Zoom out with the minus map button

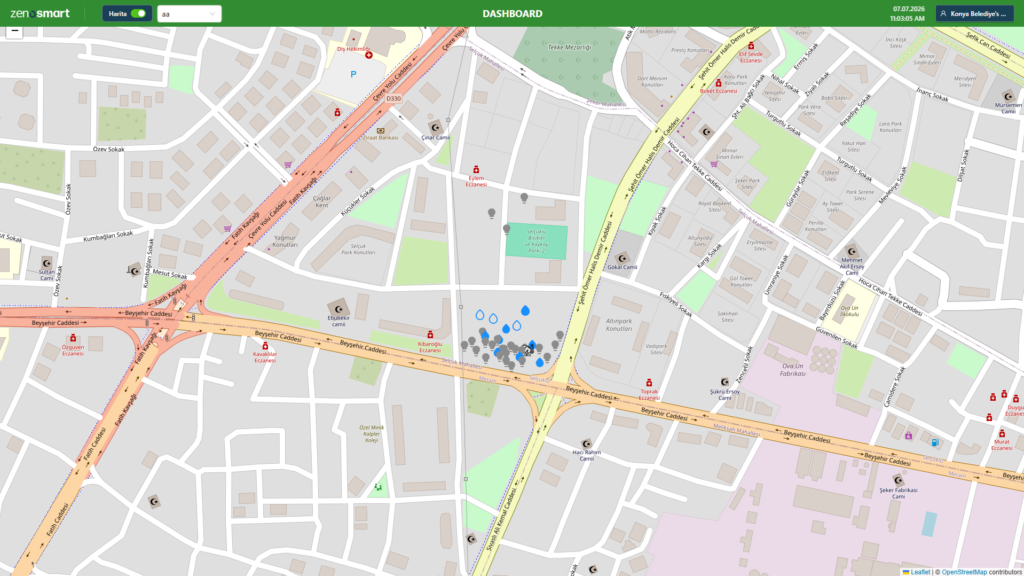coord(14,31)
